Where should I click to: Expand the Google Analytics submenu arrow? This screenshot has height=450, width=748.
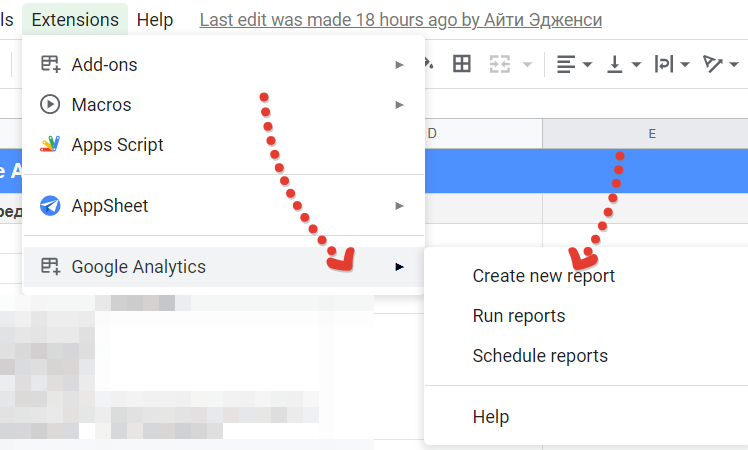point(399,267)
